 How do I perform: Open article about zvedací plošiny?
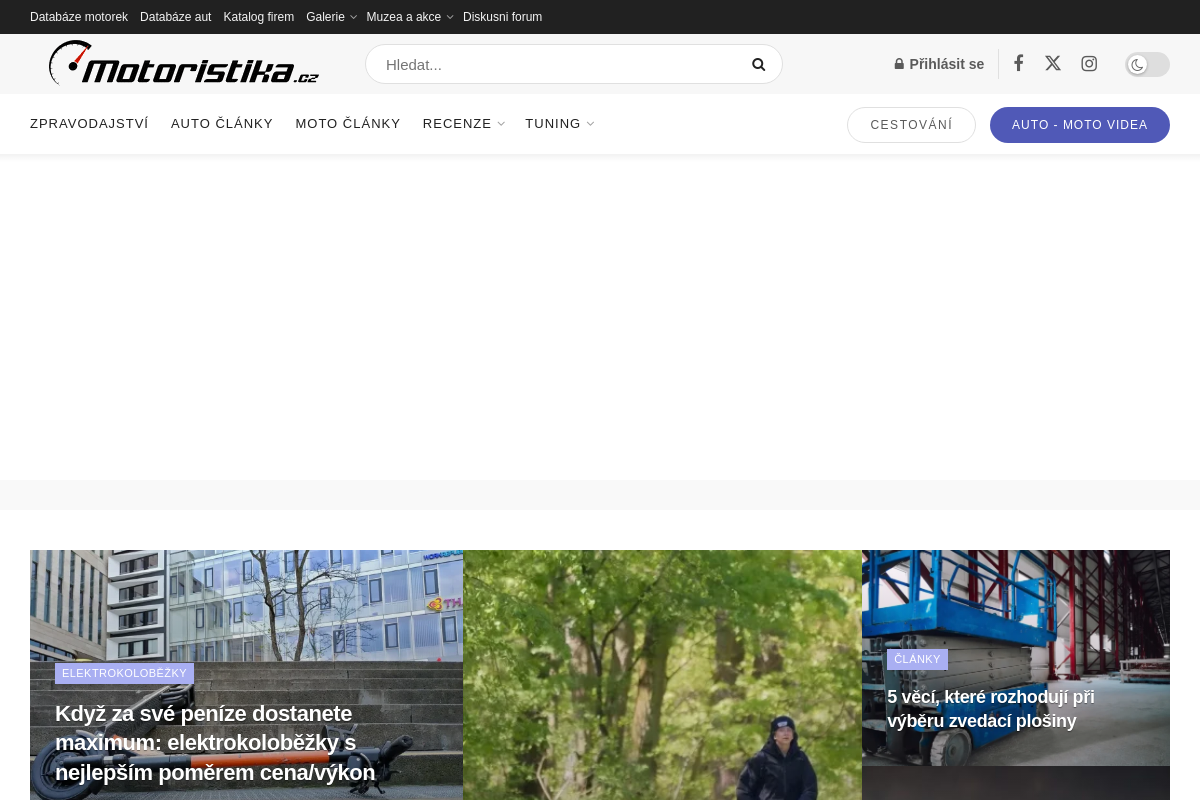click(991, 709)
